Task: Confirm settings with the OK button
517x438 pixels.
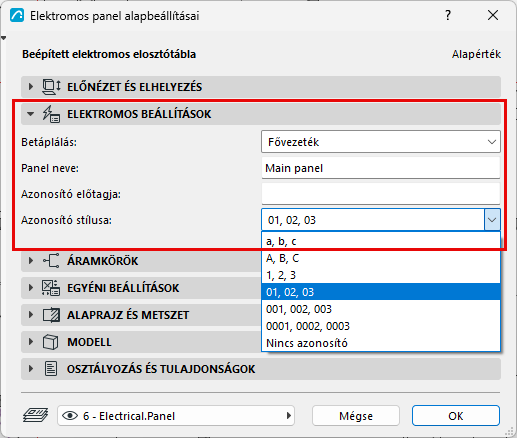Action: [456, 416]
